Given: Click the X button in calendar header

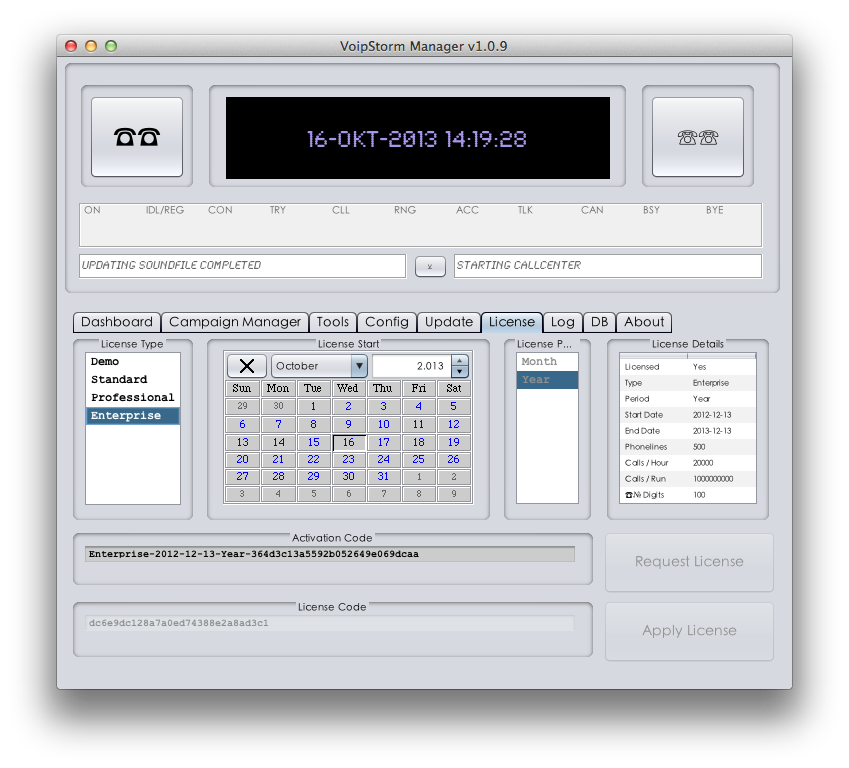Looking at the screenshot, I should coord(247,366).
